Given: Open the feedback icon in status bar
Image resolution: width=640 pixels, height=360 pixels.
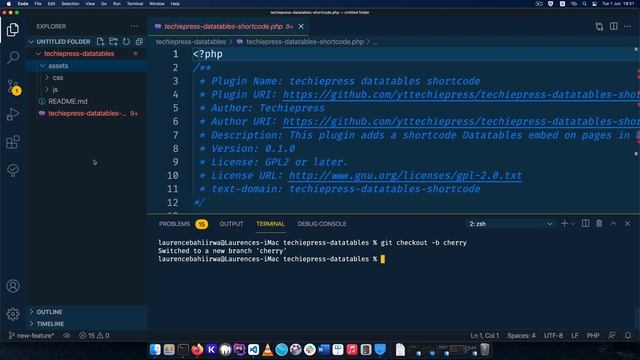Looking at the screenshot, I should tap(612, 336).
